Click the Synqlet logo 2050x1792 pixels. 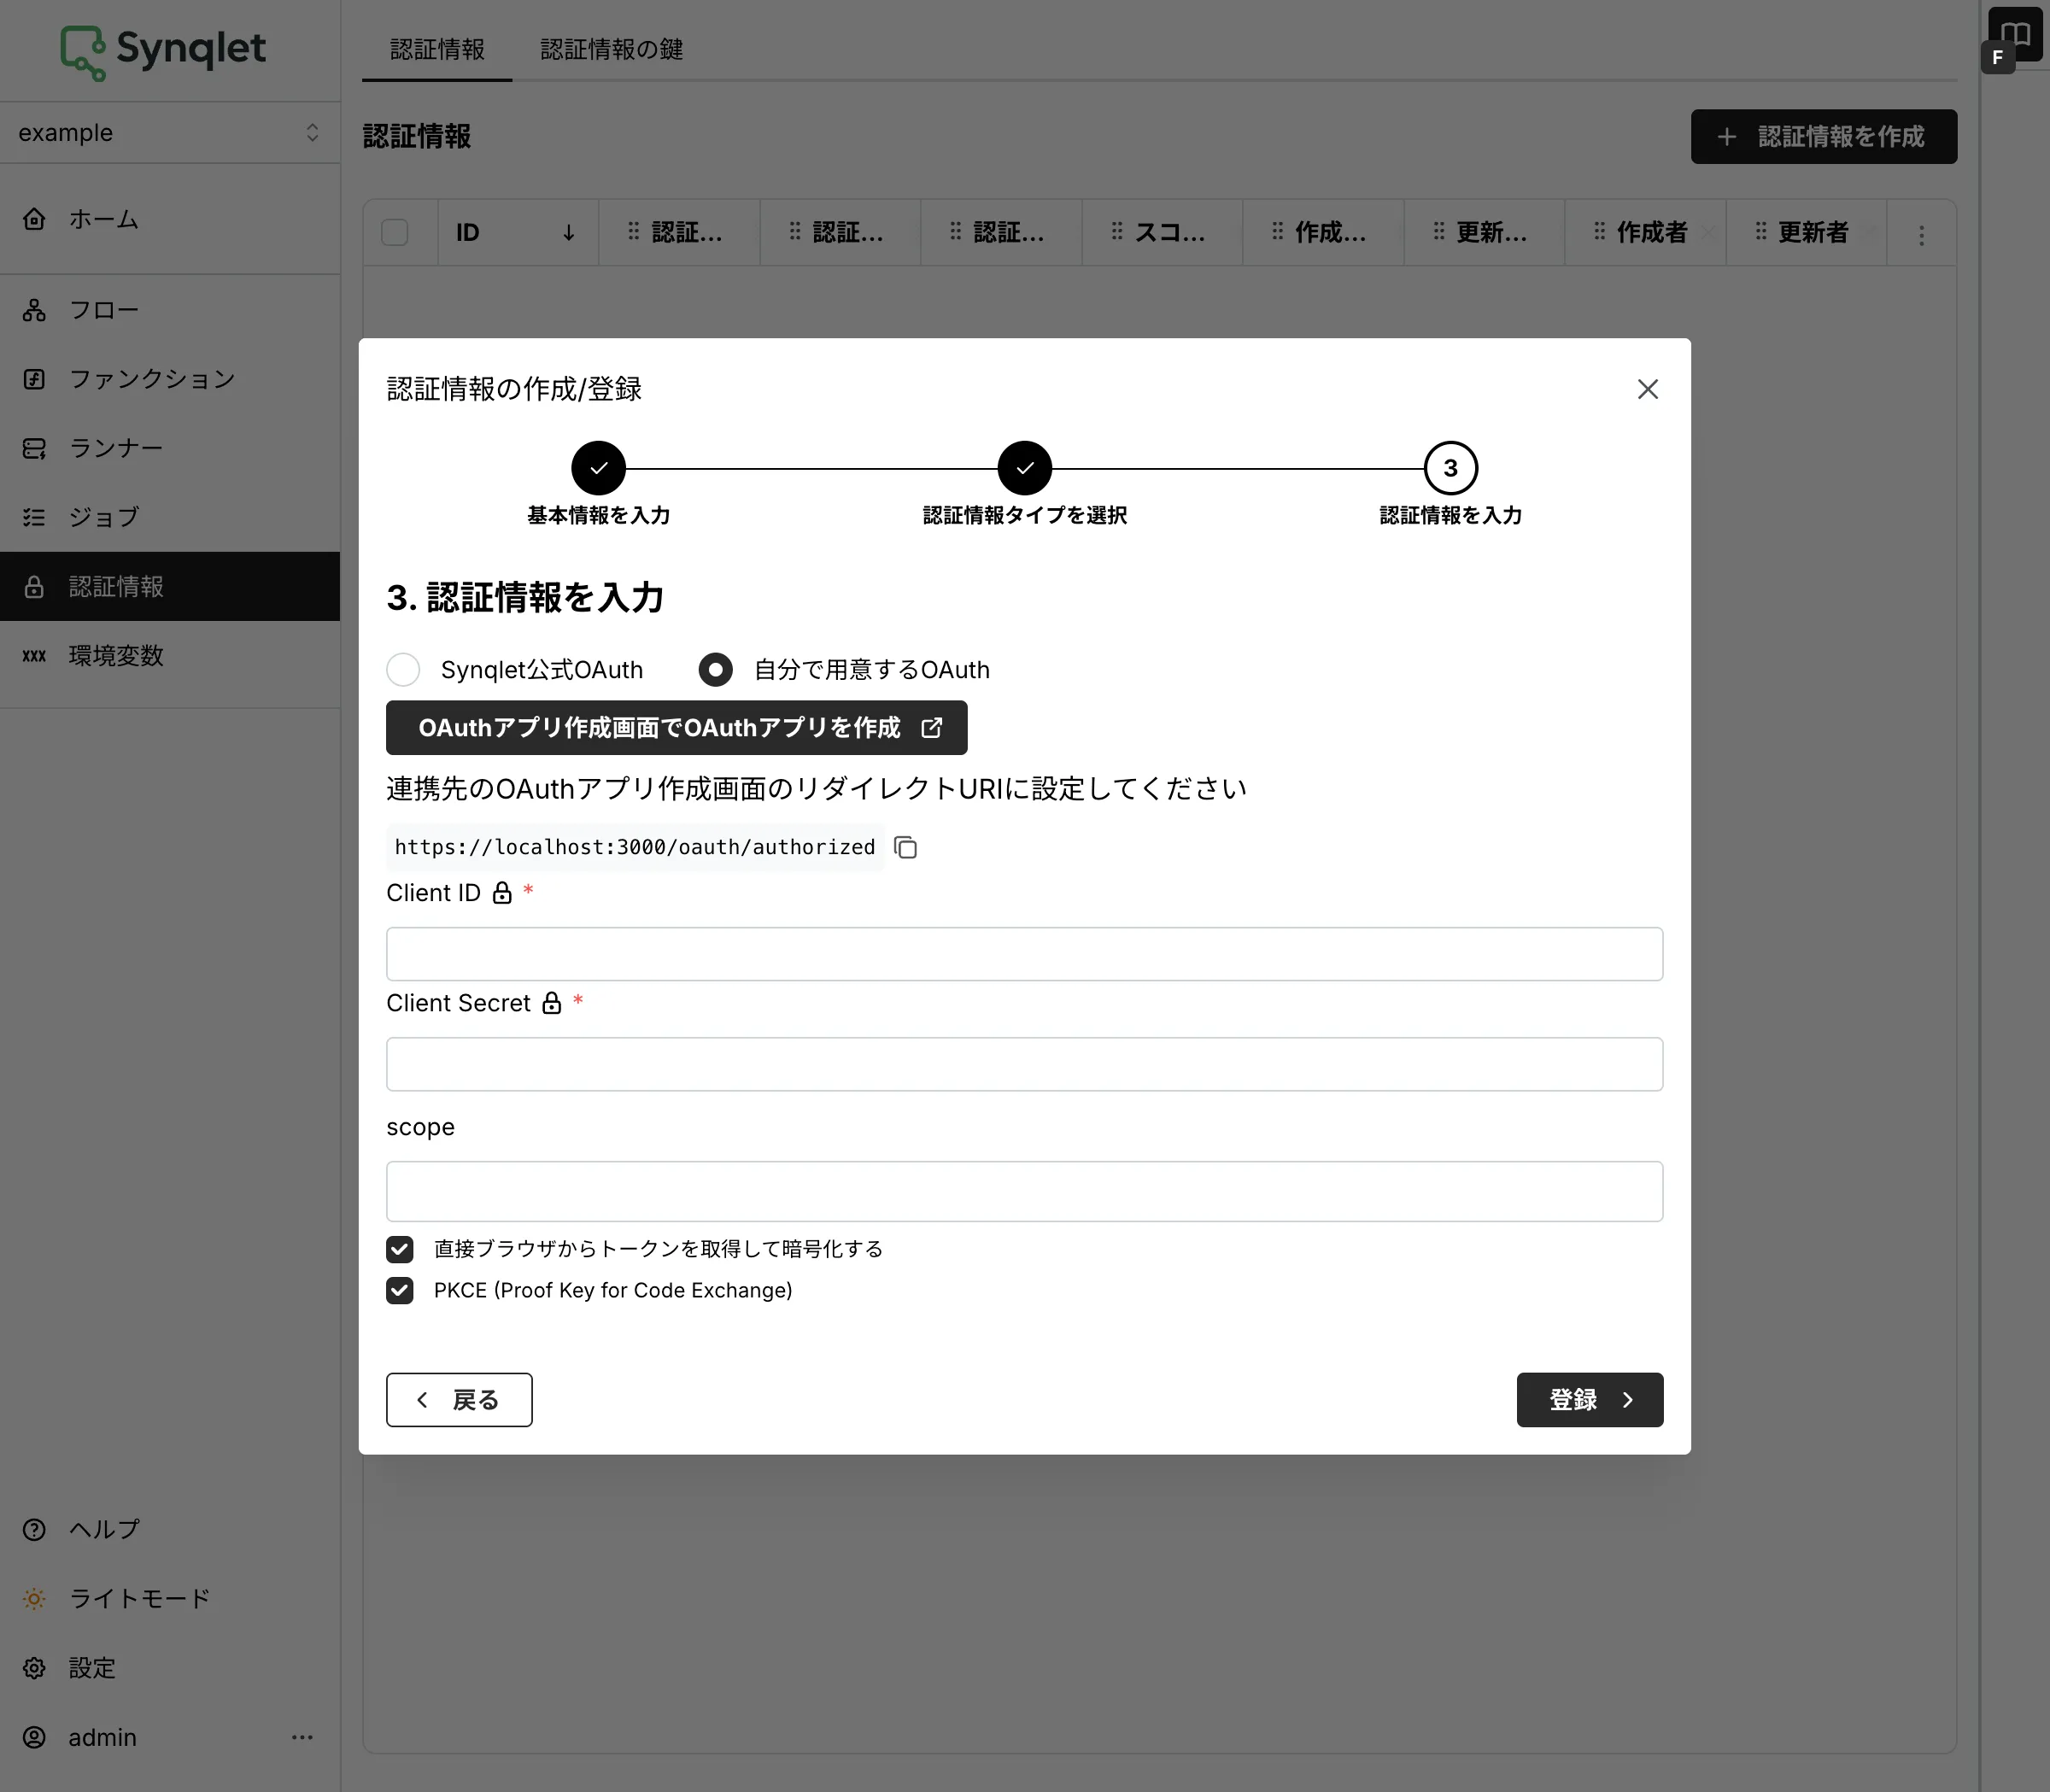[163, 50]
